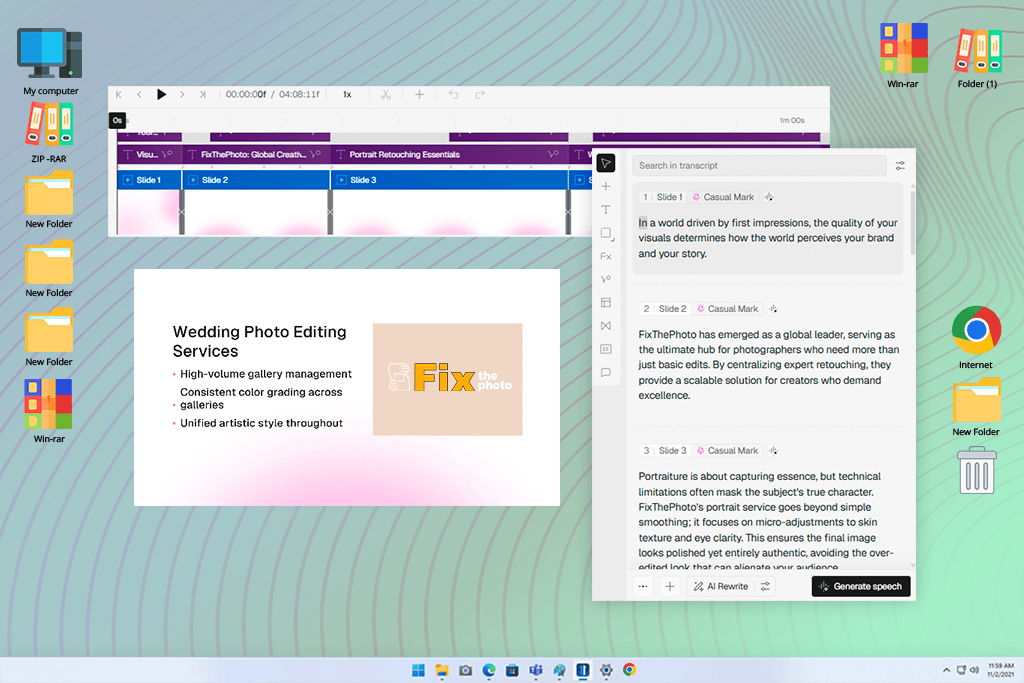Redo the last timeline action
Screen dimensions: 1024x683
pos(480,95)
